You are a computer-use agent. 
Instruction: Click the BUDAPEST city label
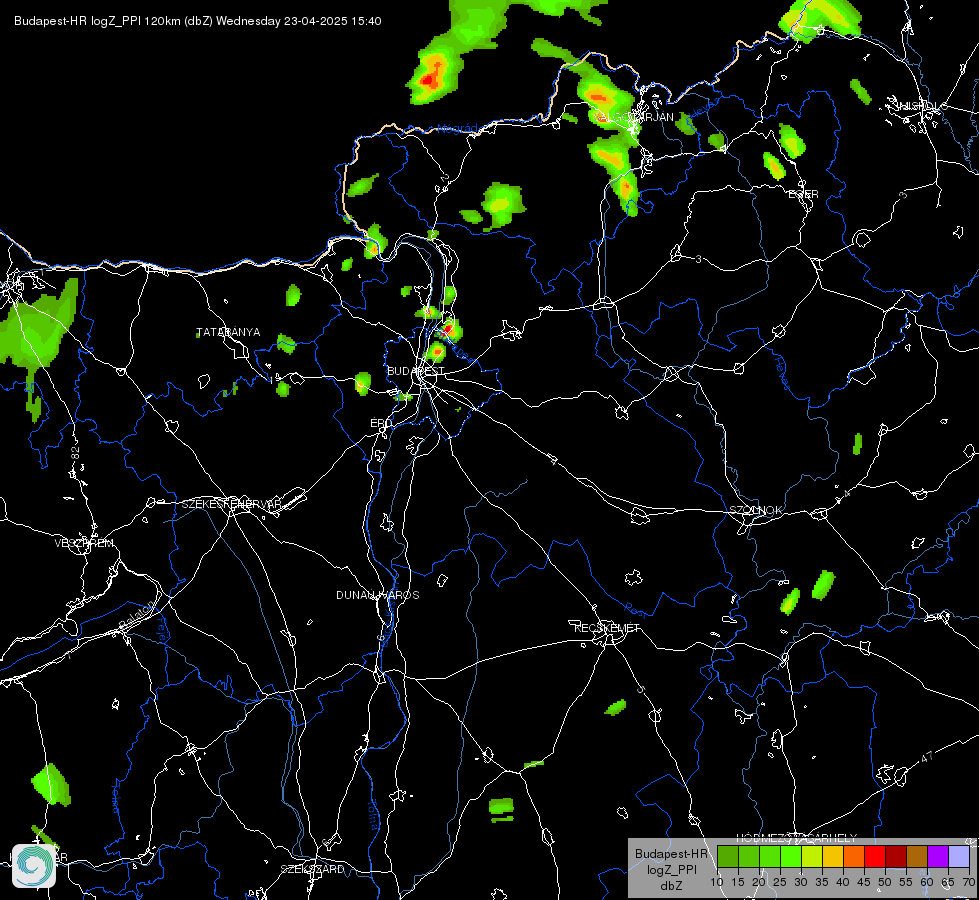[x=416, y=371]
